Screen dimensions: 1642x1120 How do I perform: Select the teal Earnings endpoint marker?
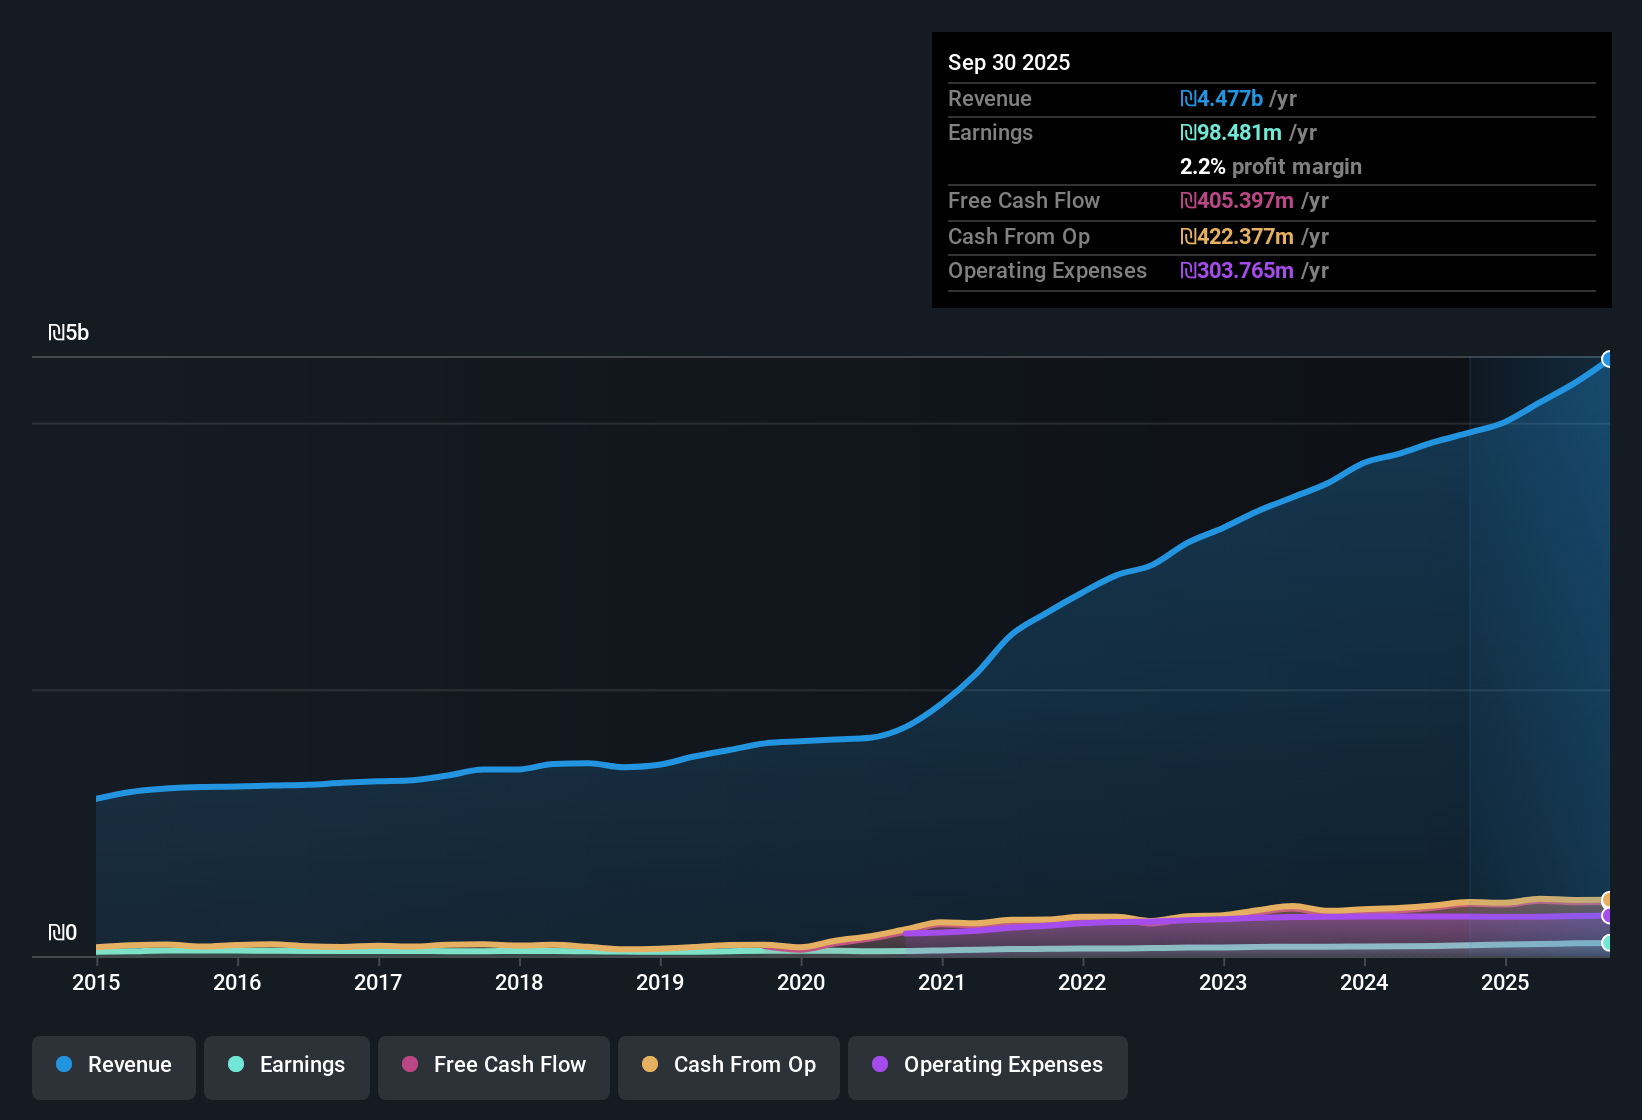(x=1608, y=940)
